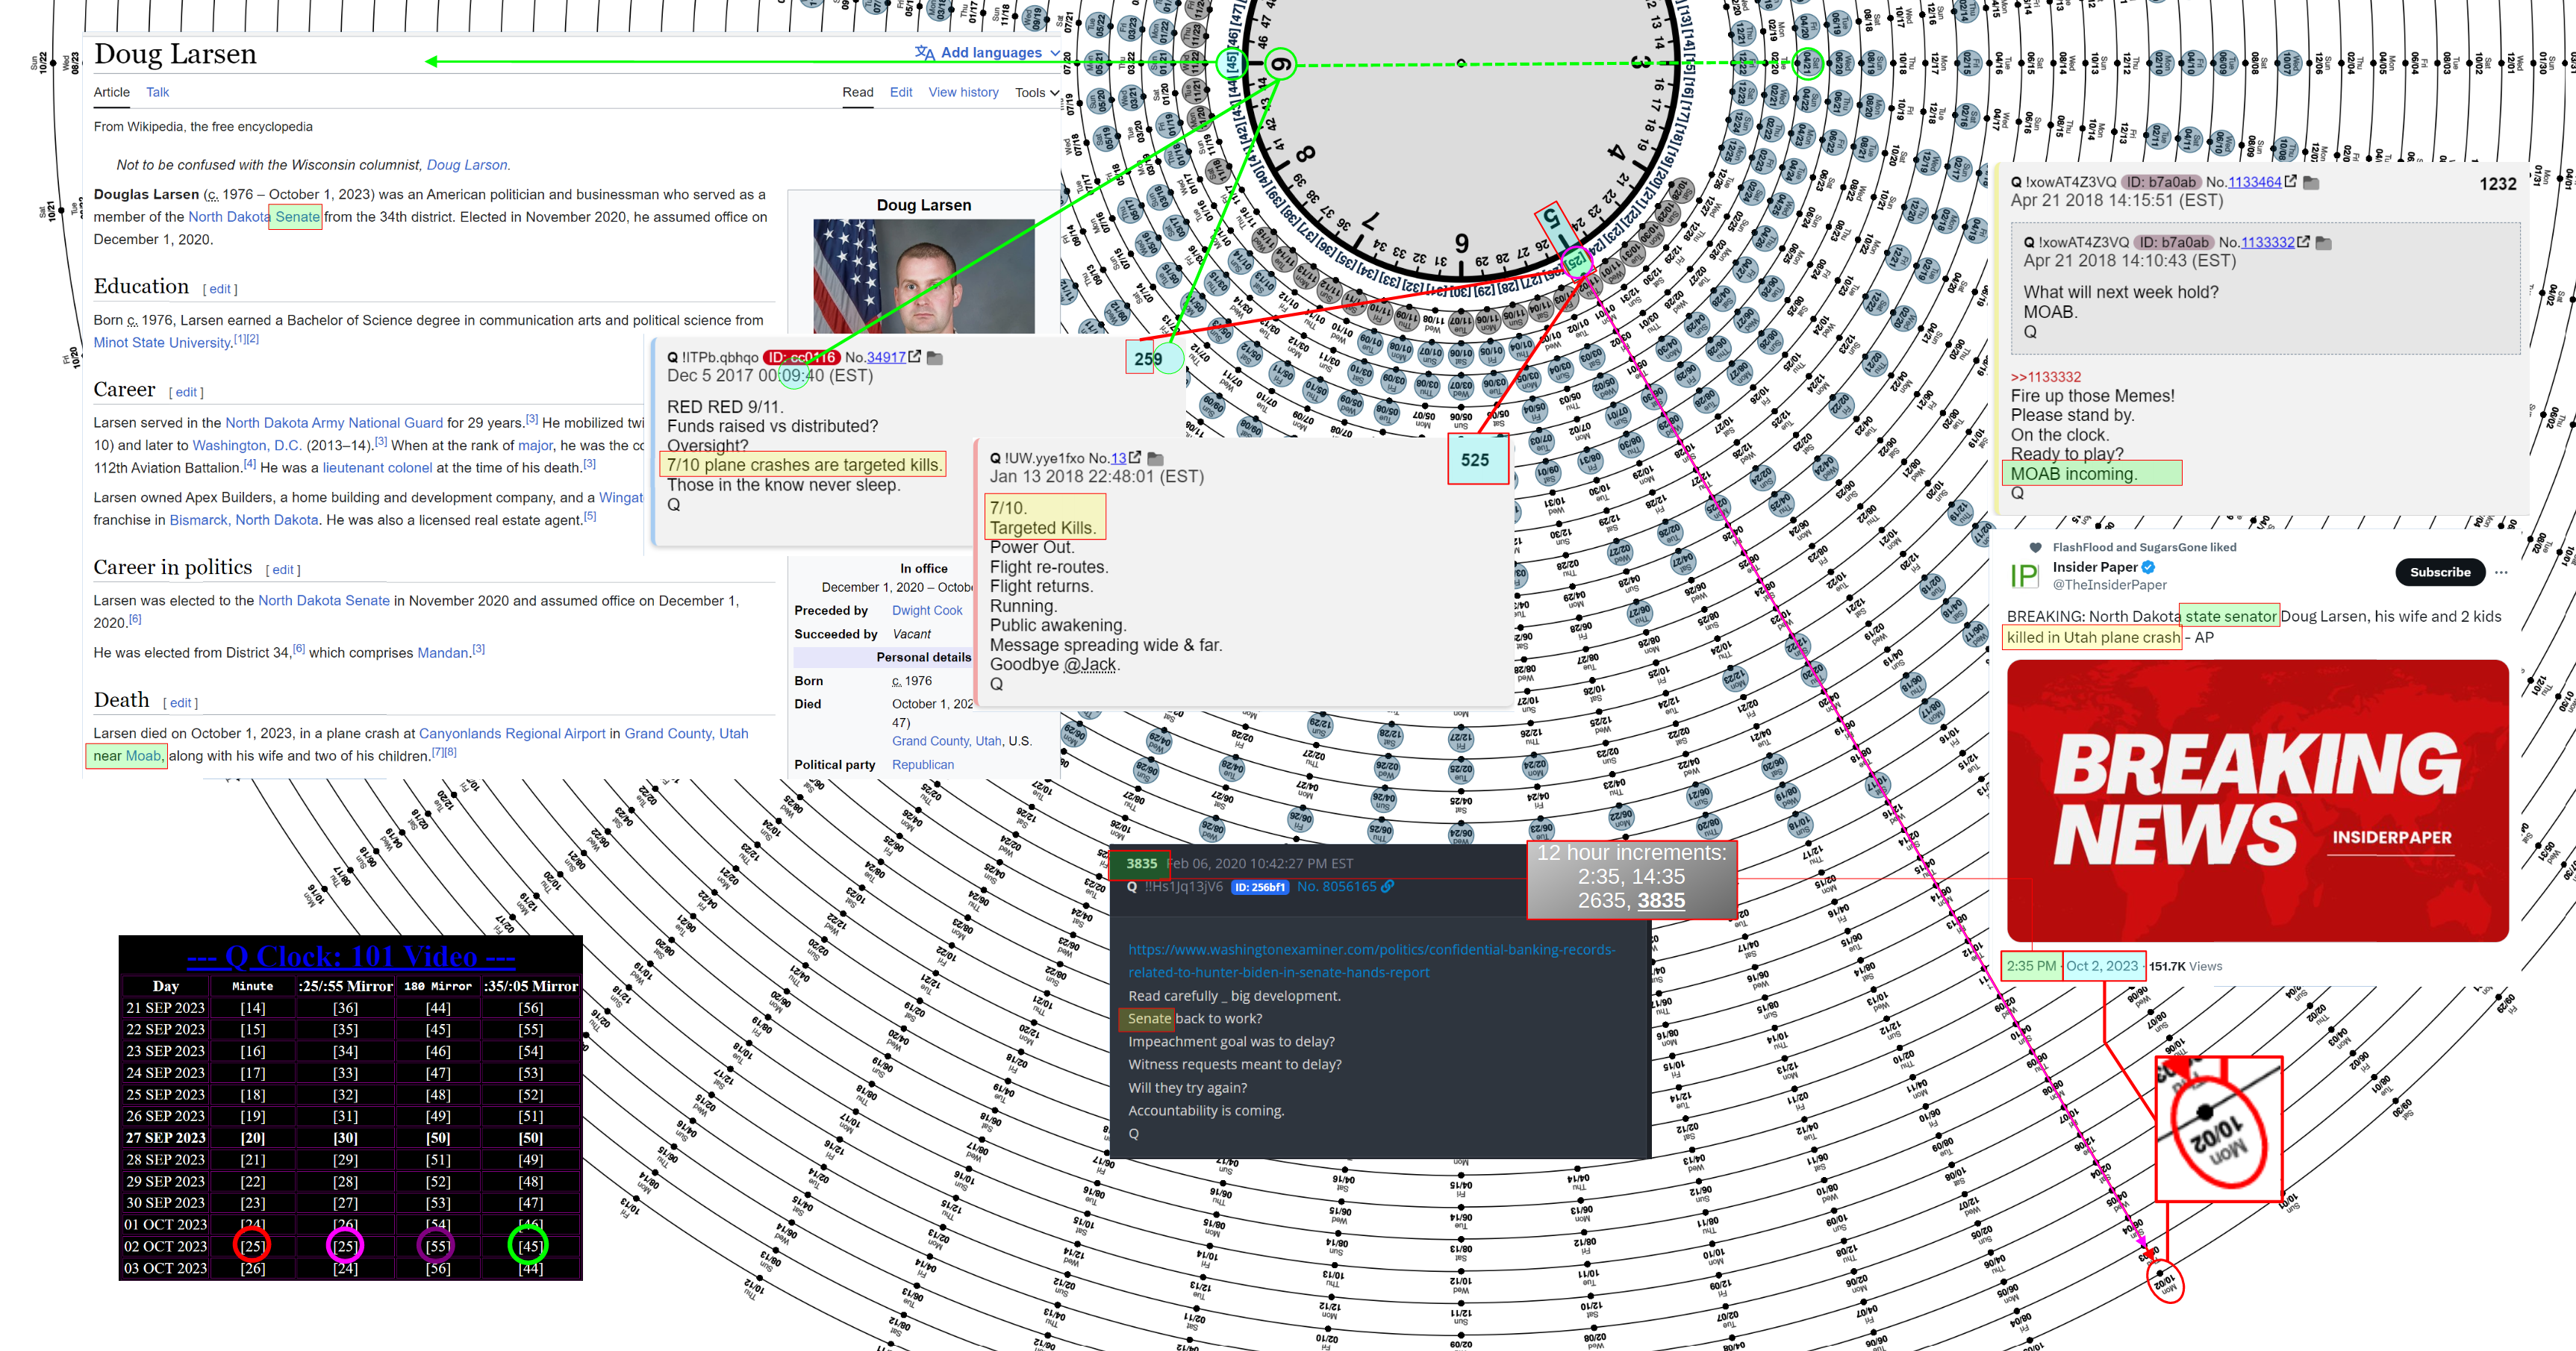Switch to the Talk tab
Viewport: 2576px width, 1351px height.
(157, 92)
